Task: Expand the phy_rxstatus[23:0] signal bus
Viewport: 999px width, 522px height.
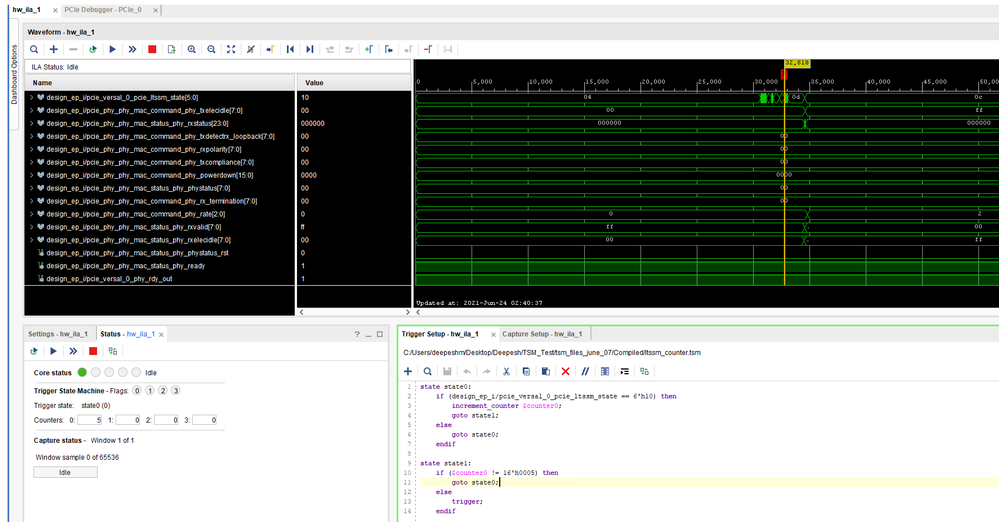Action: click(31, 123)
